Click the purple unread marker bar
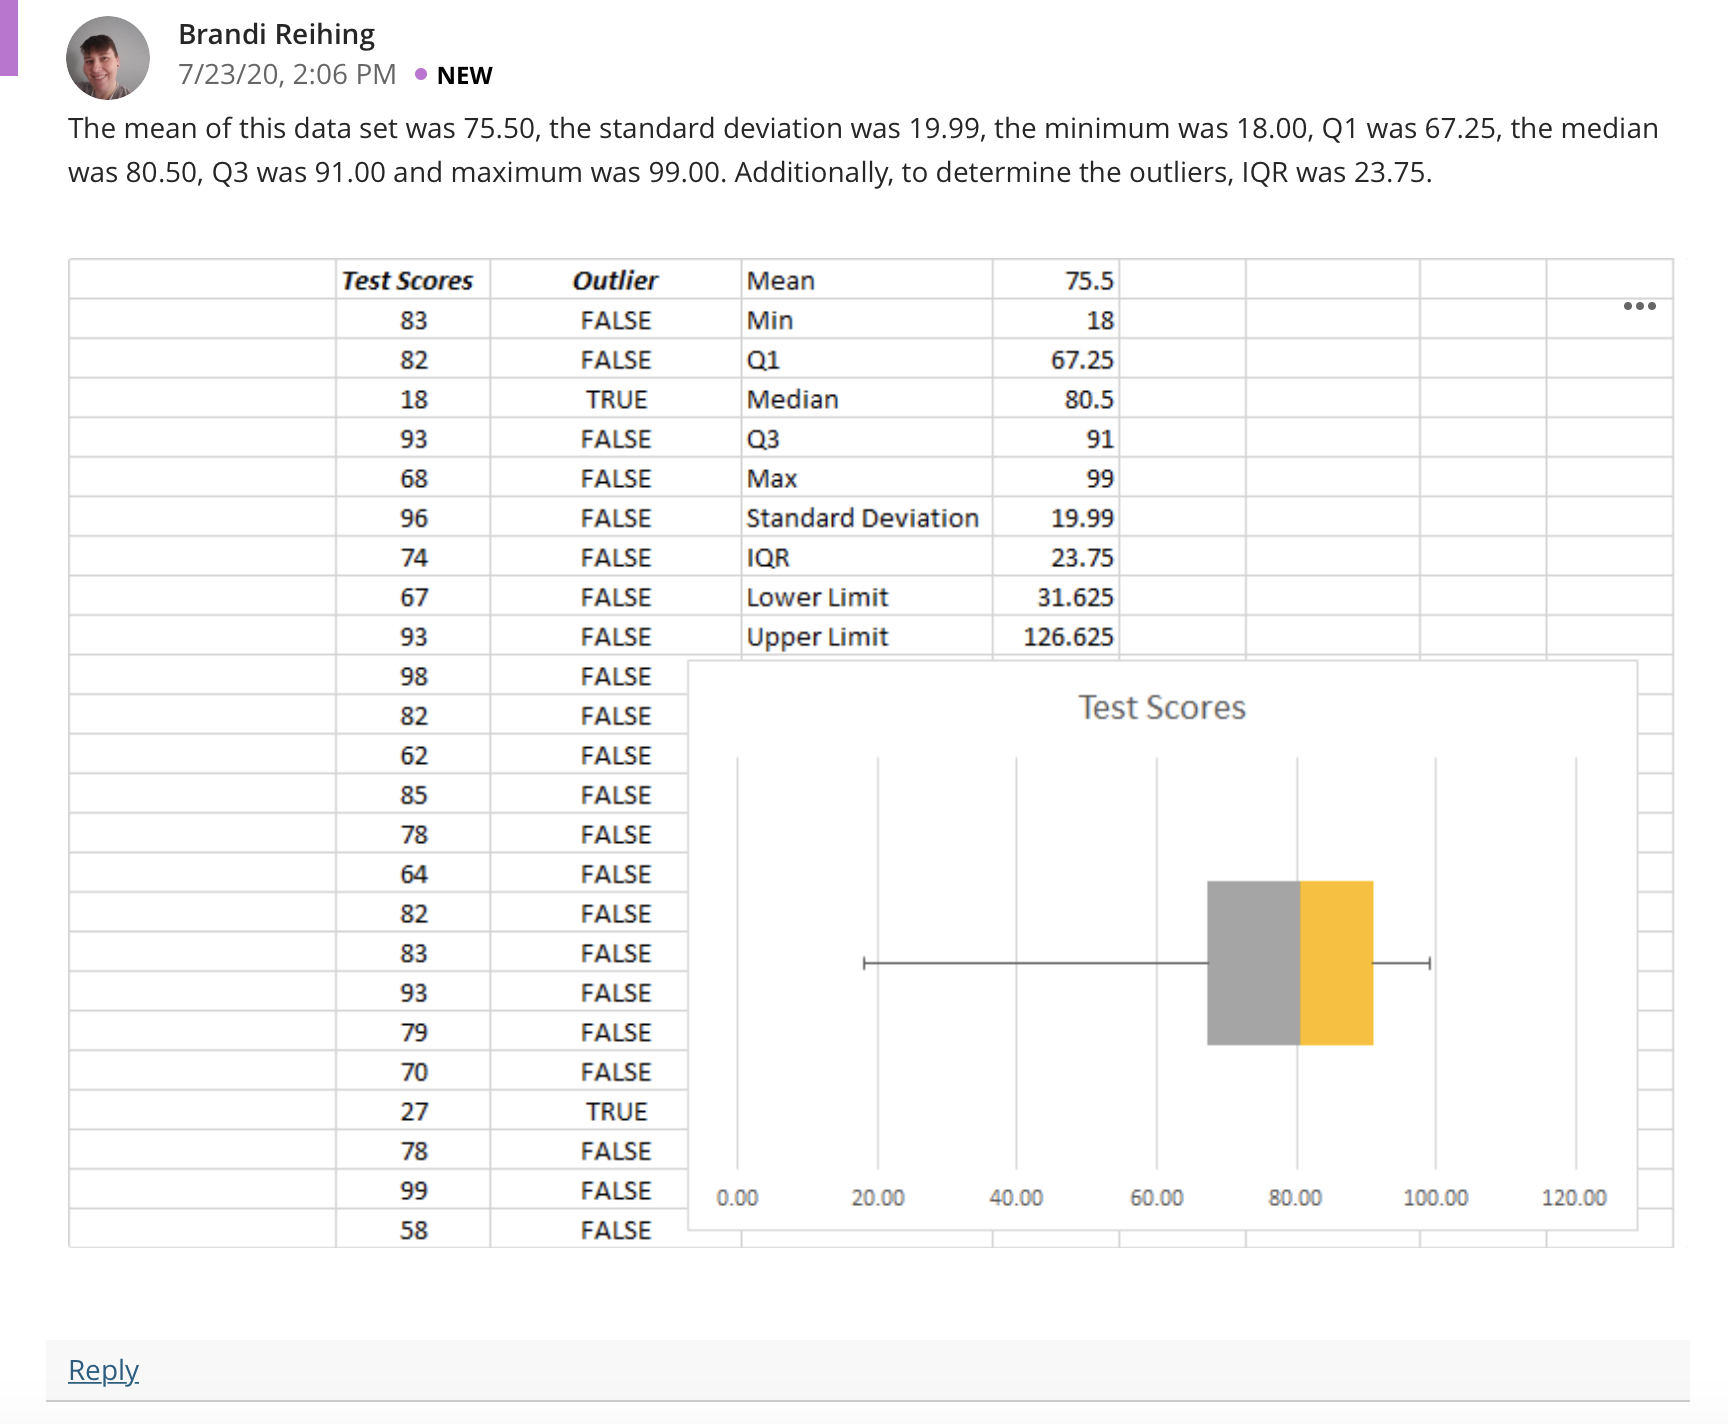Screen dimensions: 1728x1424 (x=9, y=38)
